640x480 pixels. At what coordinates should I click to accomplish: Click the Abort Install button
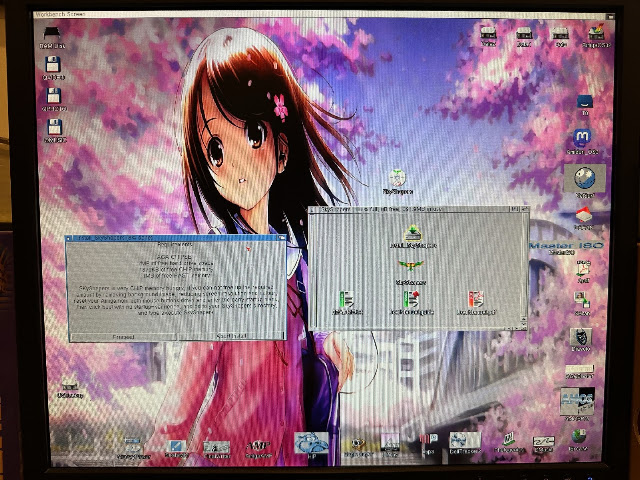point(231,336)
